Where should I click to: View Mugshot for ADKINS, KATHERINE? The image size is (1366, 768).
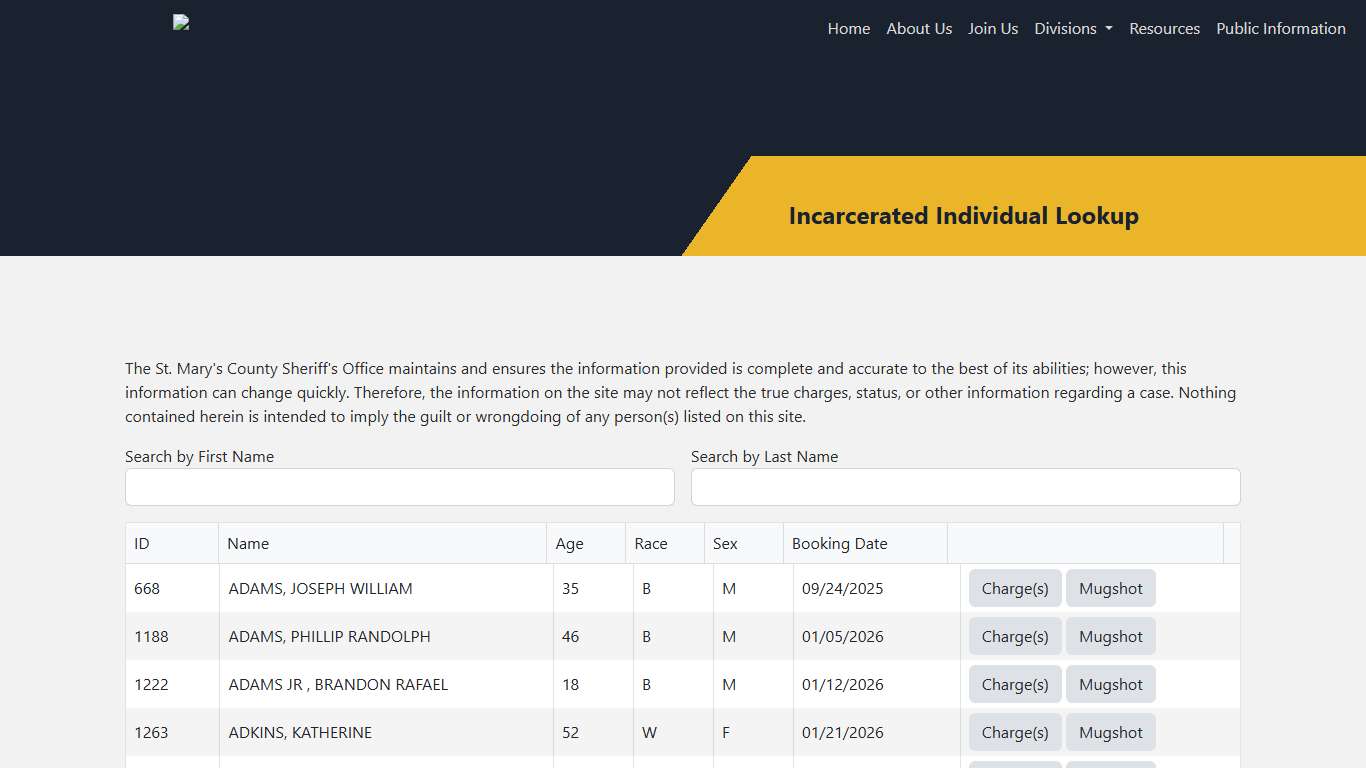(x=1110, y=732)
